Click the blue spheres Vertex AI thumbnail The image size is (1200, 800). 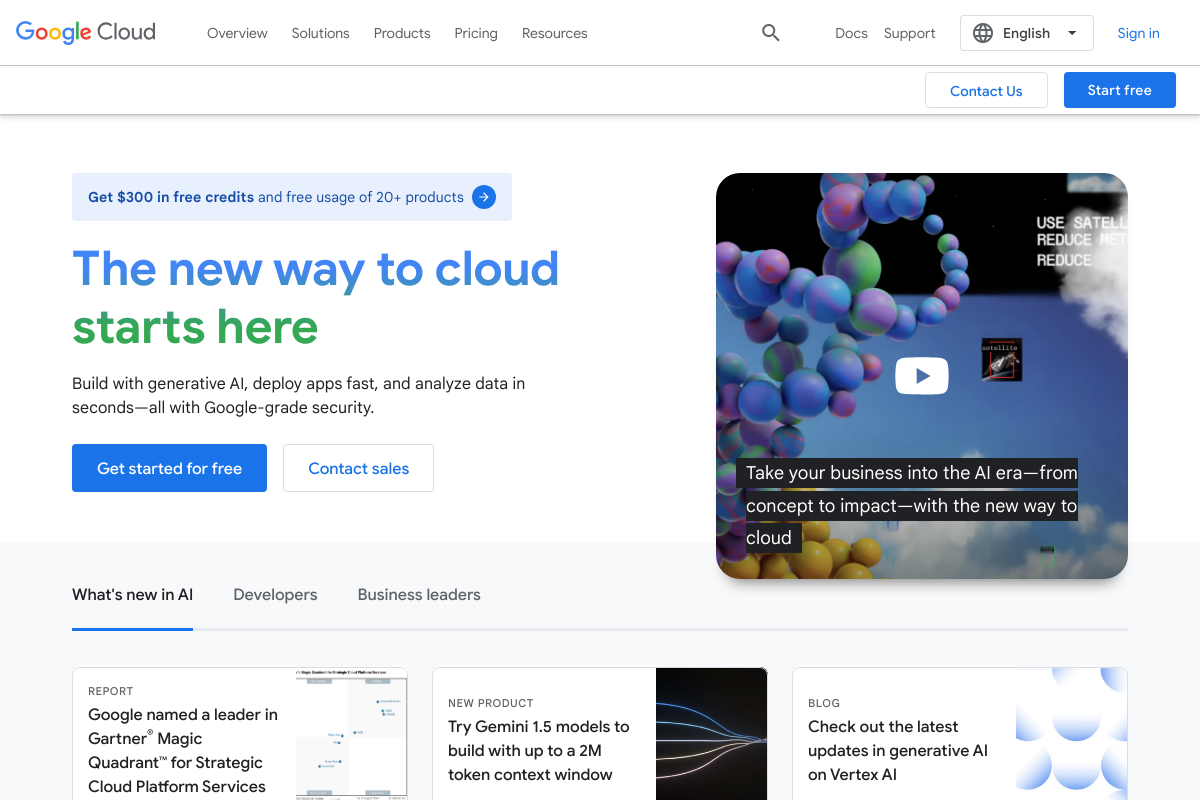1072,734
